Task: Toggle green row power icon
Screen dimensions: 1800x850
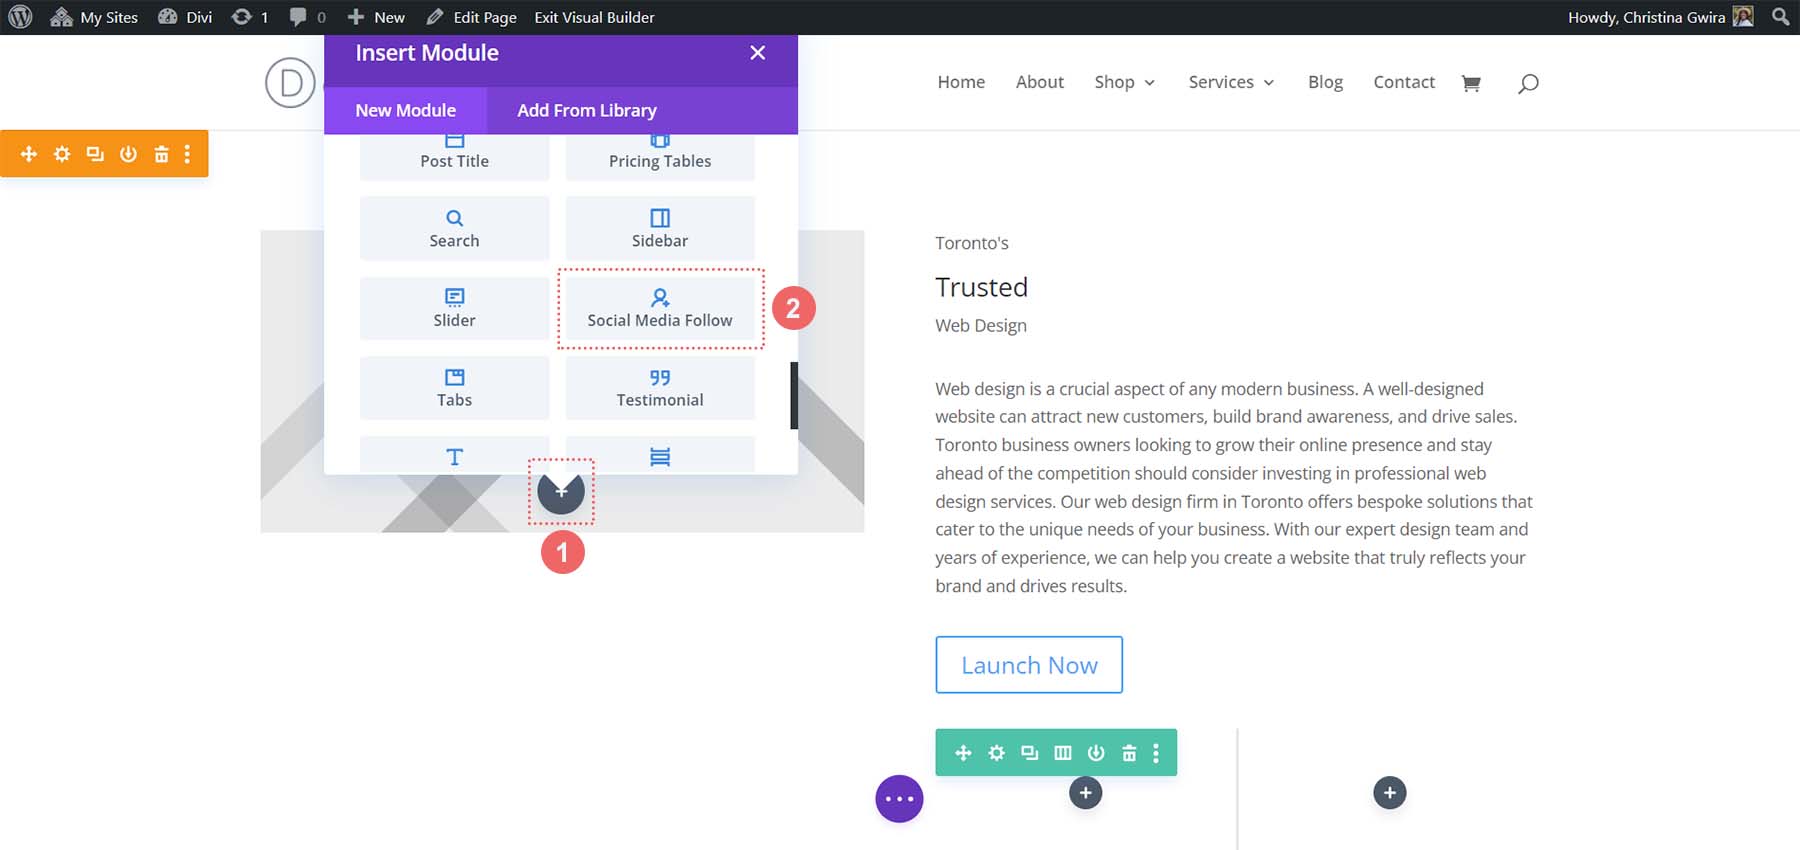Action: click(x=1096, y=753)
